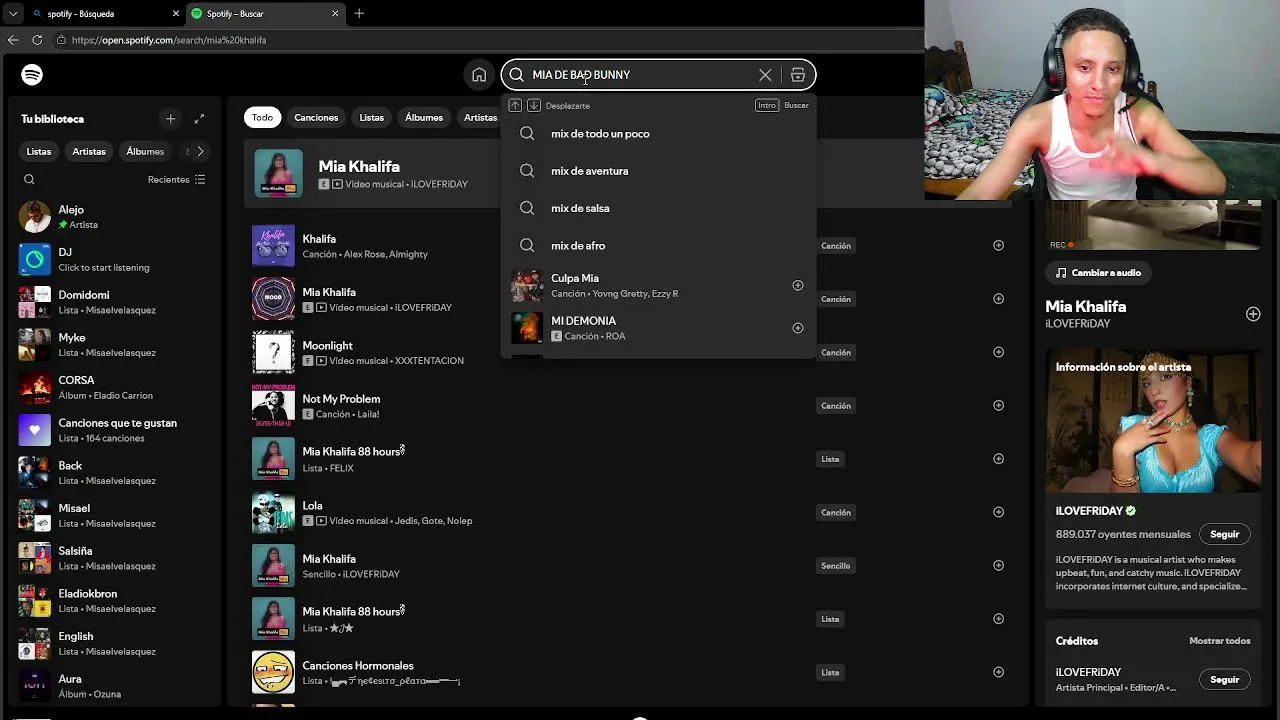Close the 'Spotify – Buscar' tab
This screenshot has height=720, width=1280.
(x=335, y=14)
